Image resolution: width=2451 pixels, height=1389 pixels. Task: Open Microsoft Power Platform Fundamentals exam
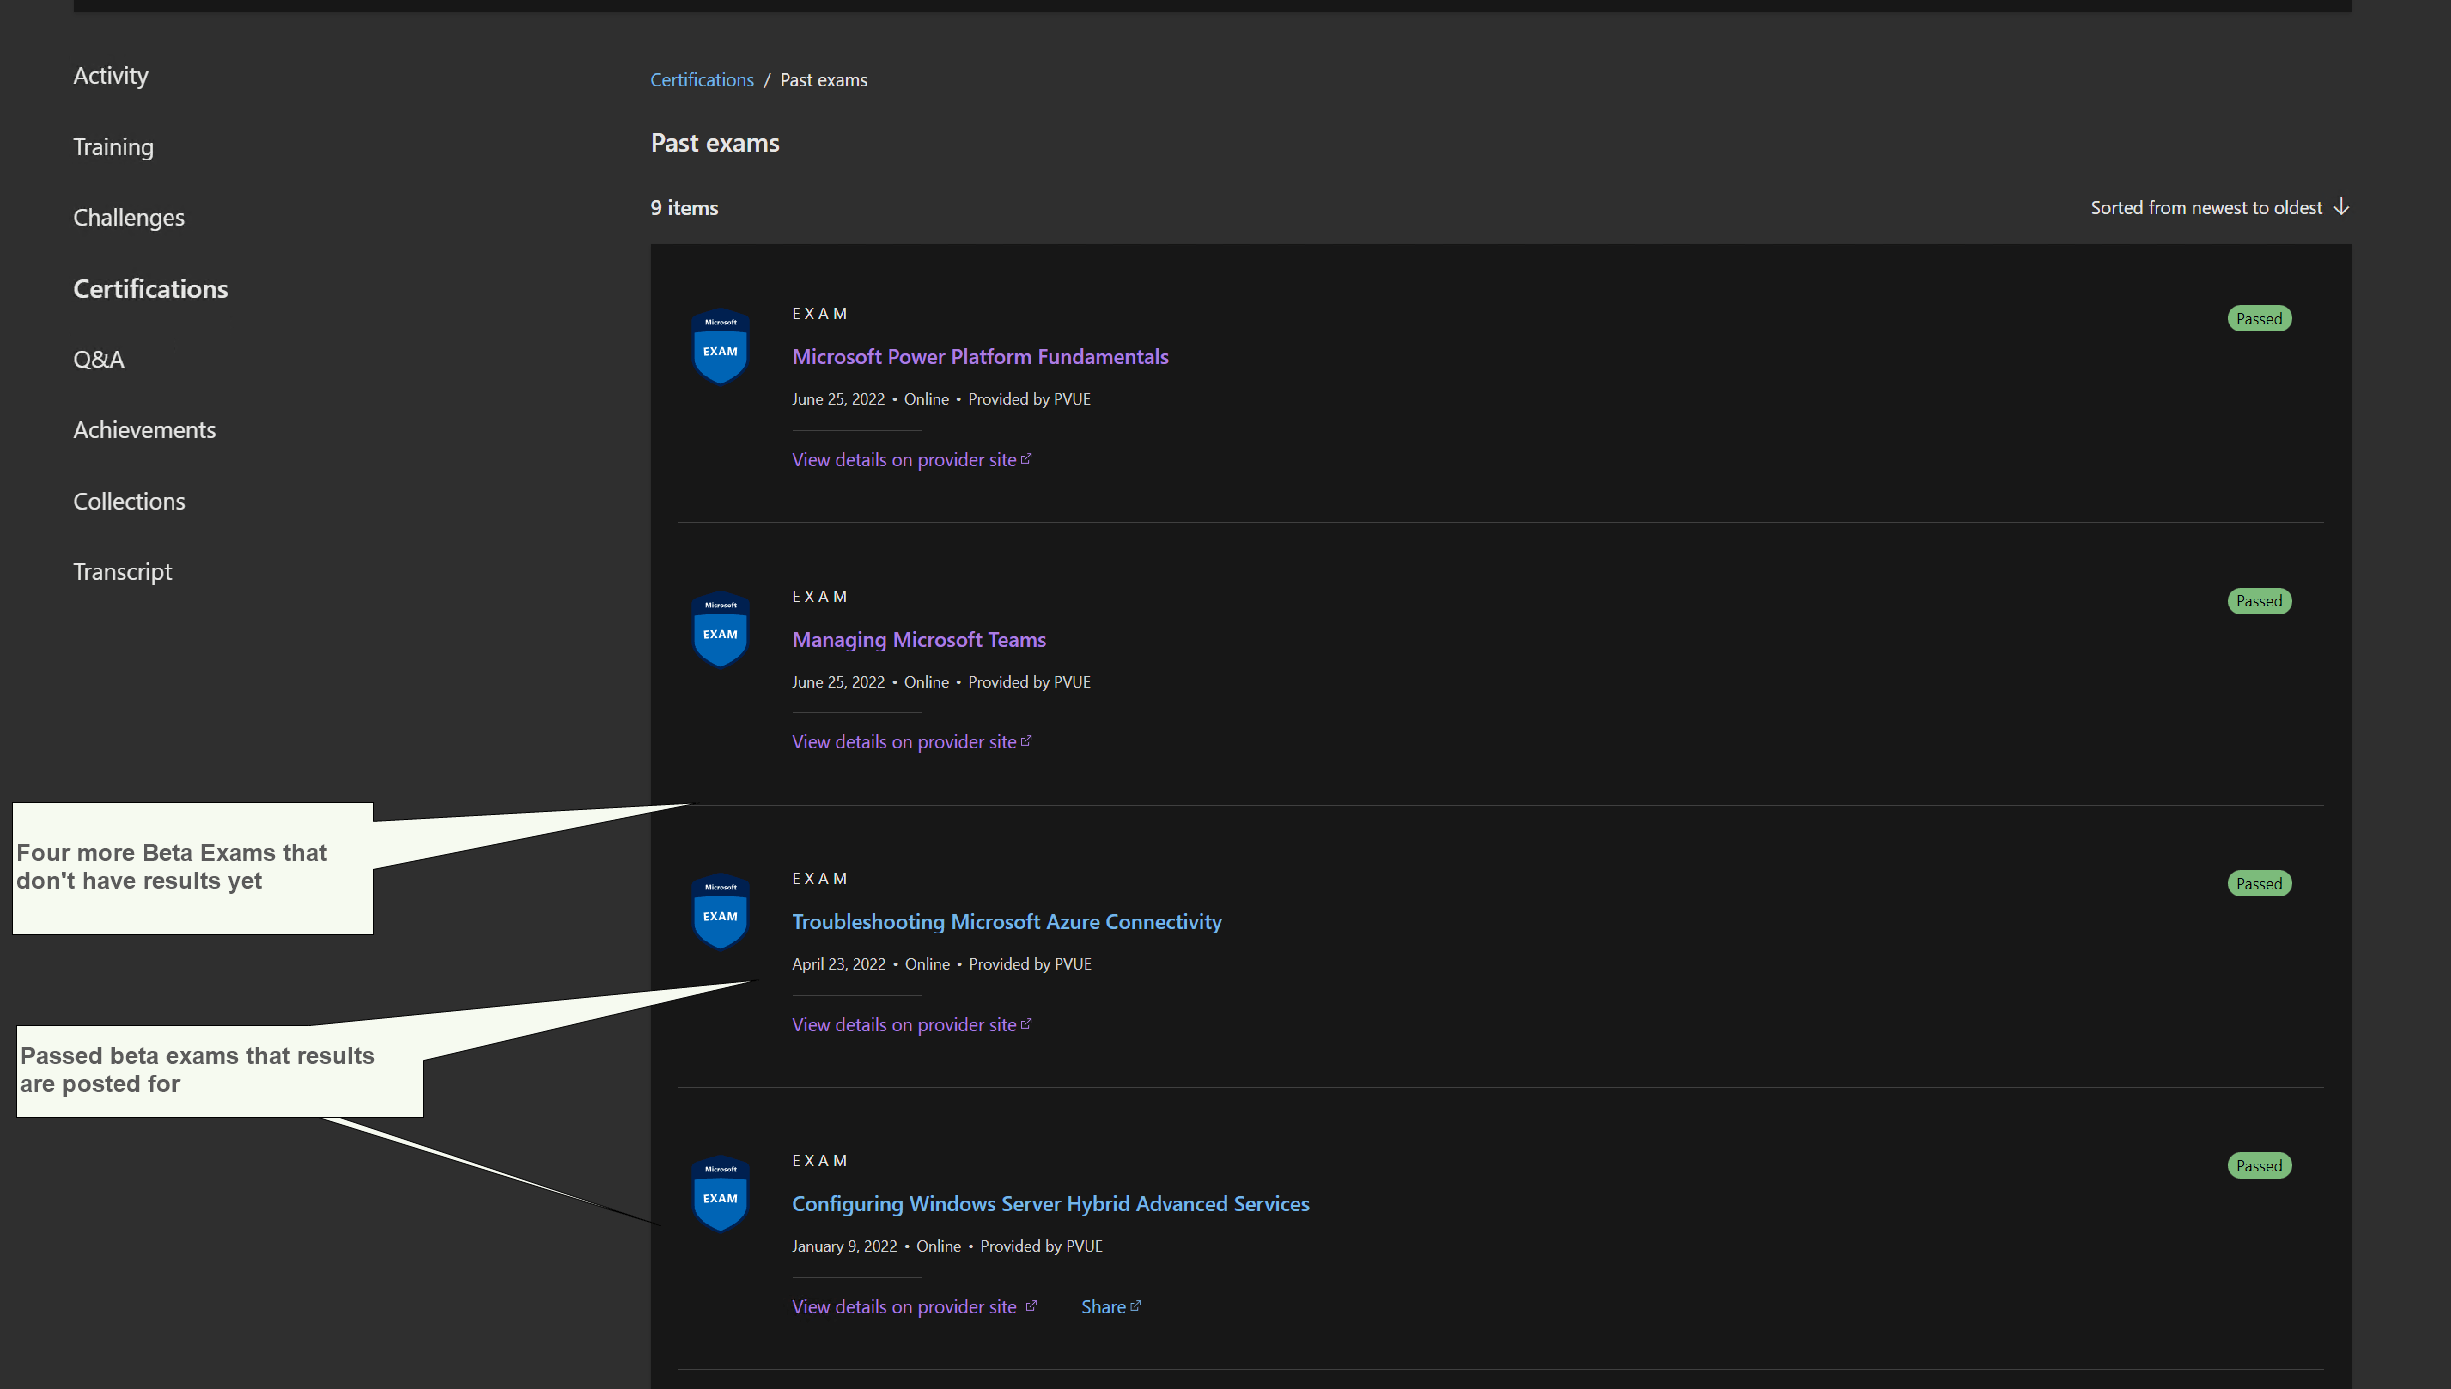[980, 357]
